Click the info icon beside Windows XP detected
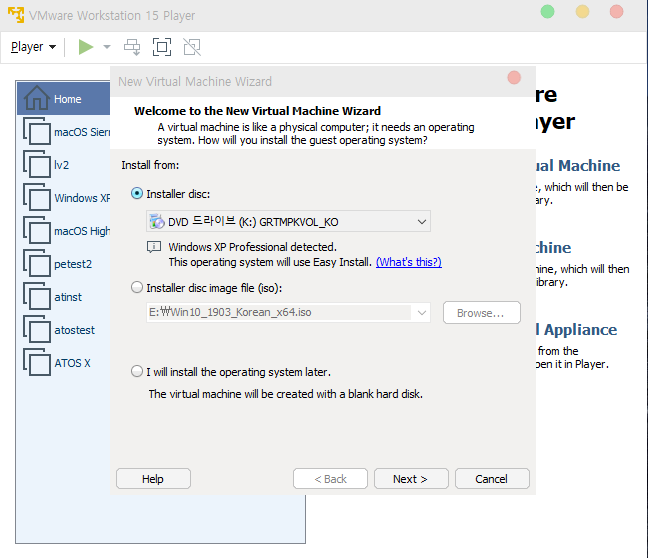The image size is (648, 558). pos(154,247)
